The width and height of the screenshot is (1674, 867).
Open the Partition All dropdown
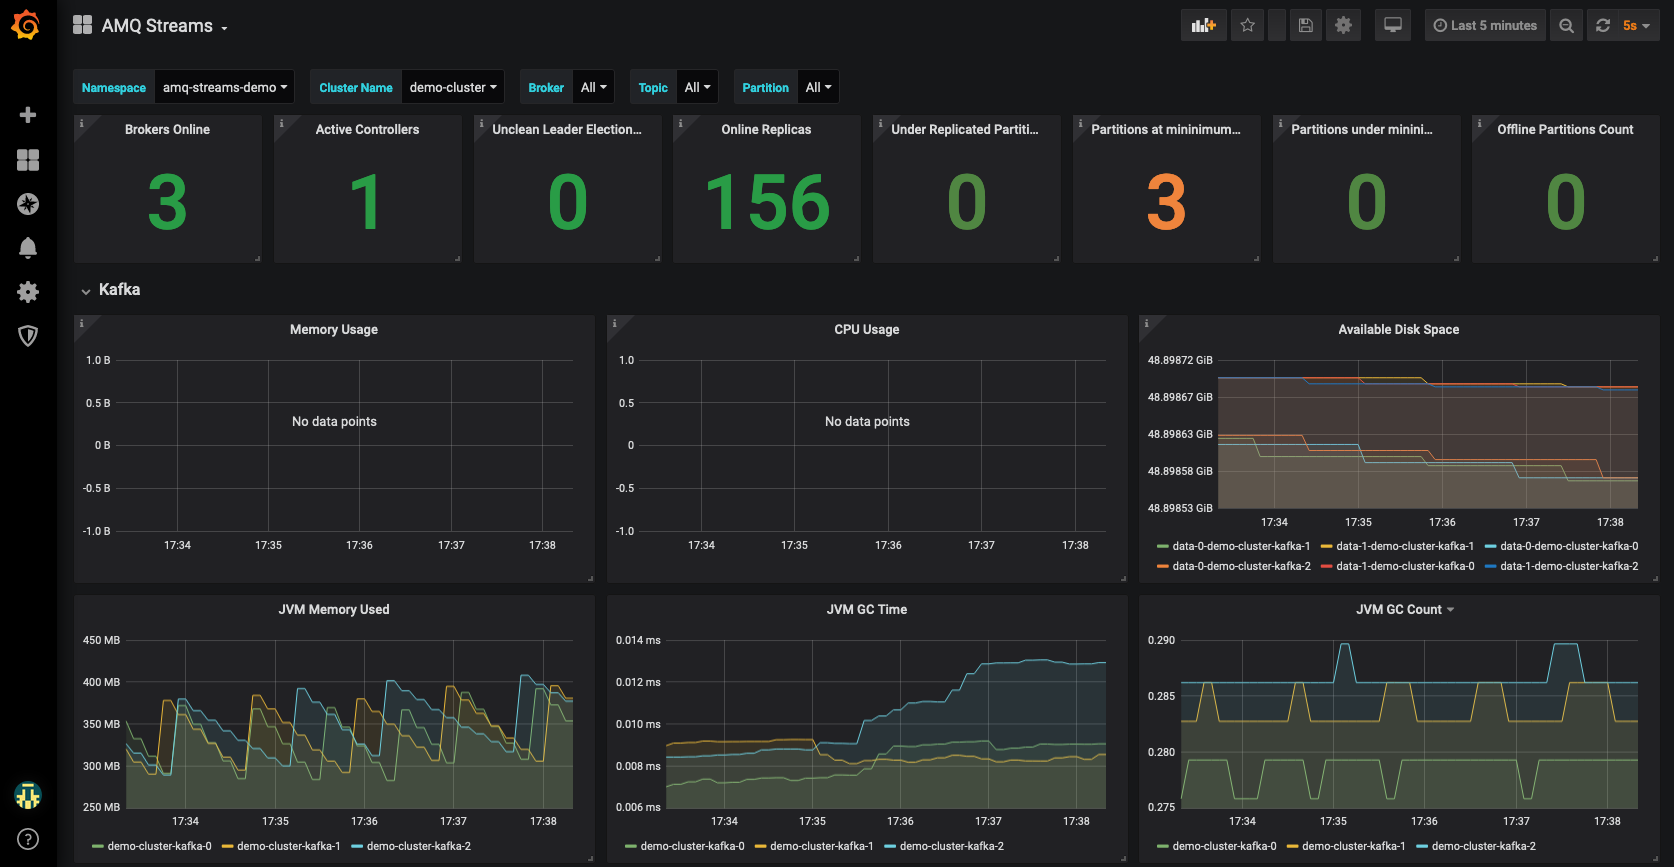pos(818,88)
